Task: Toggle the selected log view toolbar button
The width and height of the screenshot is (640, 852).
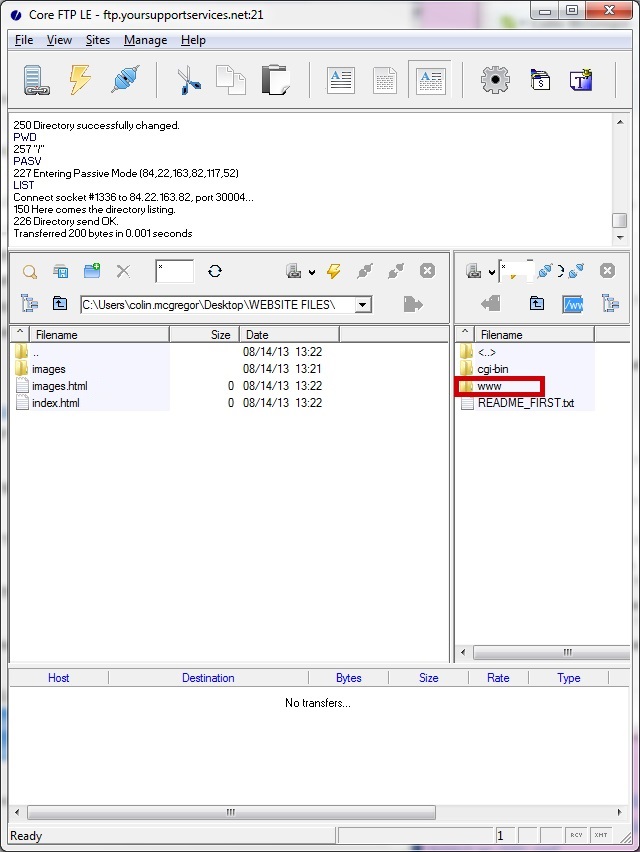Action: (x=429, y=80)
